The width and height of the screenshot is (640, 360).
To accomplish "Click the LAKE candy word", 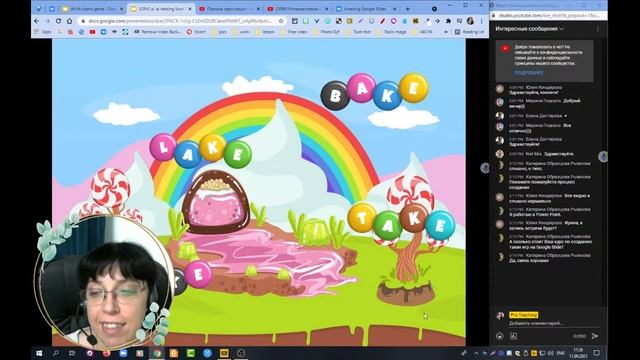I will 200,151.
